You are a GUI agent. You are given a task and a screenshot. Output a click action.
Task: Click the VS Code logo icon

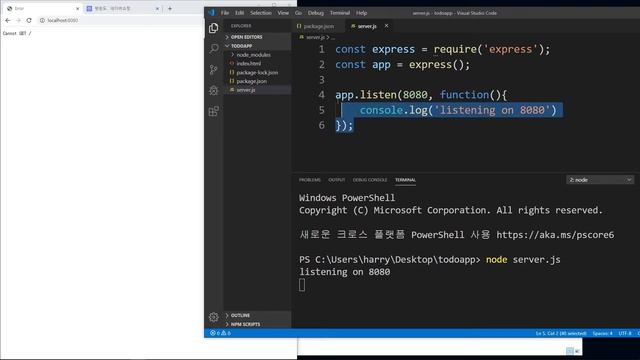click(x=211, y=13)
